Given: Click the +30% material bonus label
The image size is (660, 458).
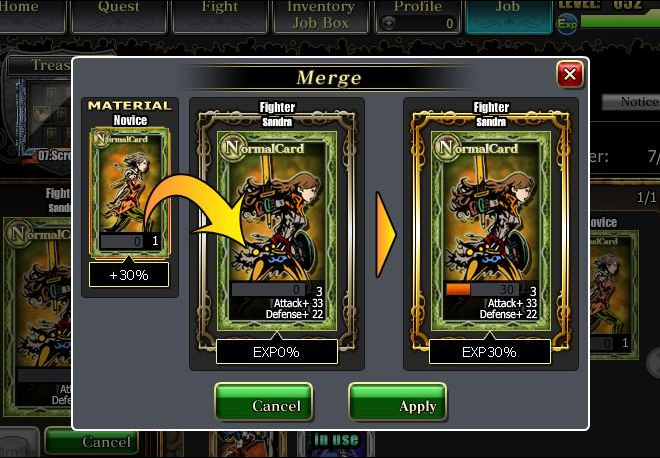Looking at the screenshot, I should (129, 275).
